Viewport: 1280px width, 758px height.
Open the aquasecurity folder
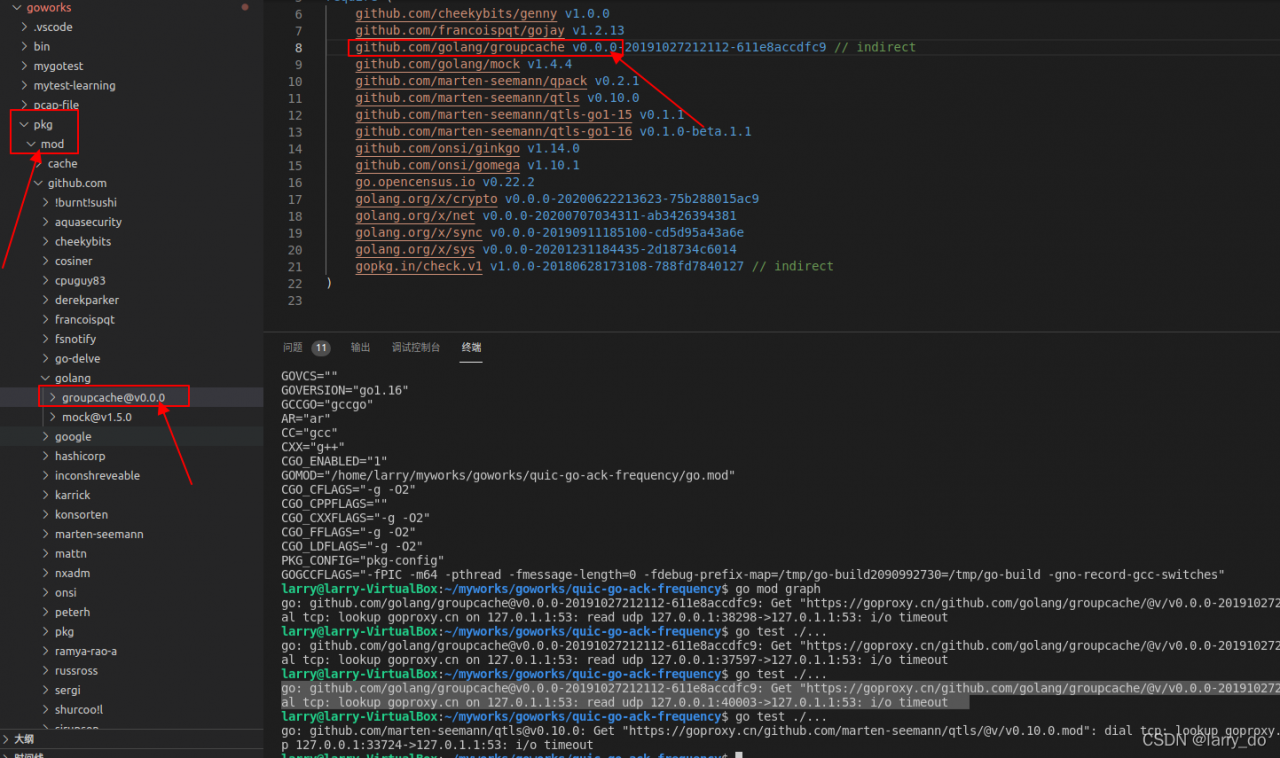(x=88, y=222)
